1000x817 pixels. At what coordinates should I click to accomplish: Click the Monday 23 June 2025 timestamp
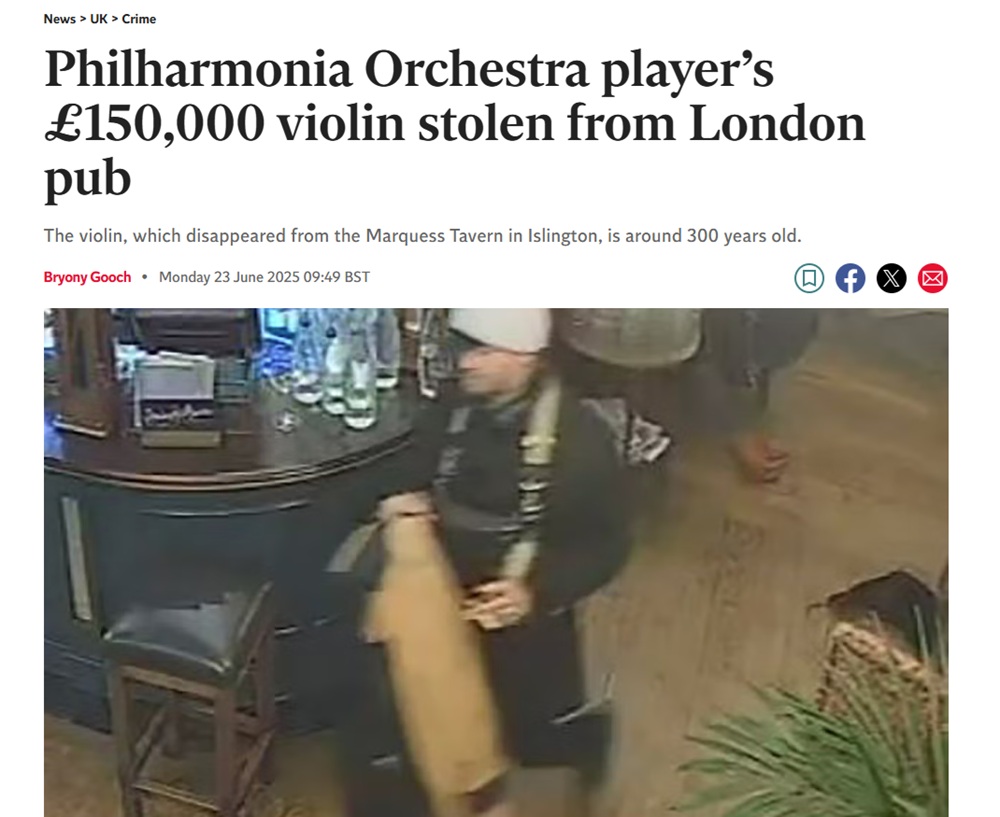[264, 277]
